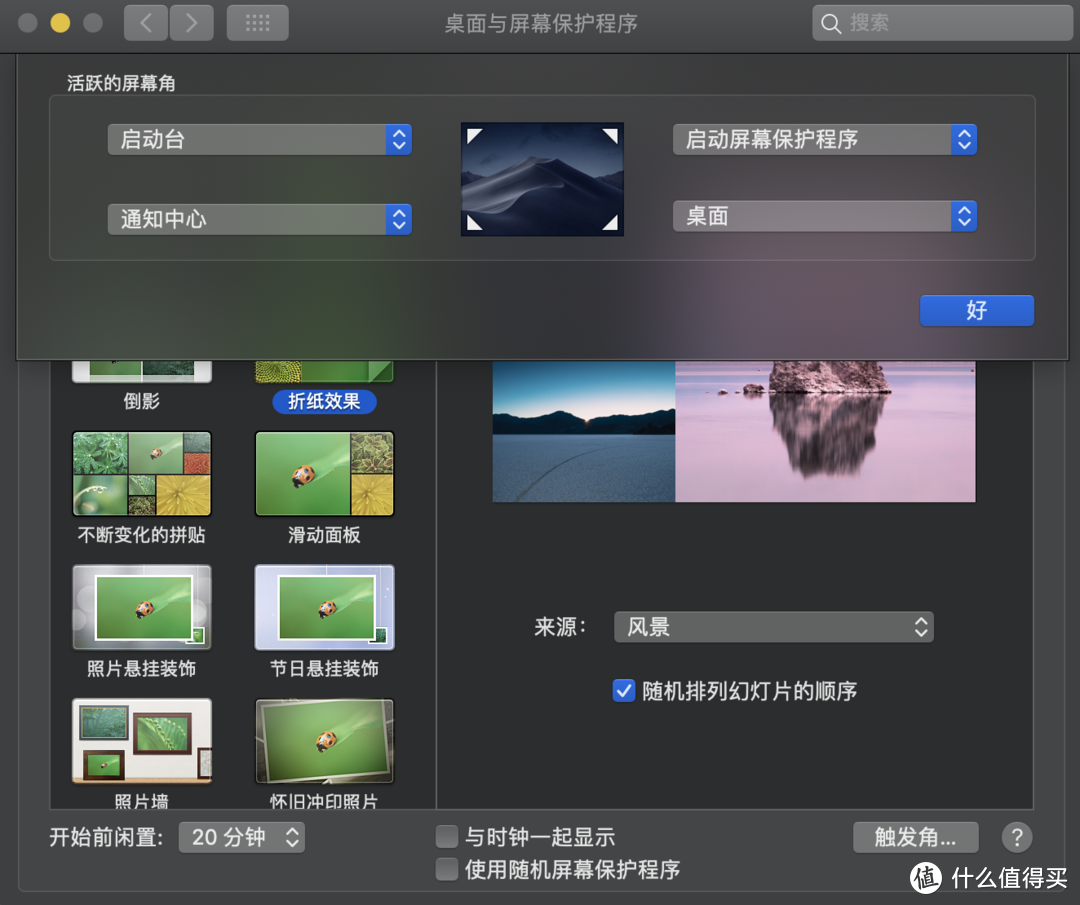The height and width of the screenshot is (905, 1080).
Task: Choose the 节日悬挂装饰 screen saver
Action: point(324,607)
